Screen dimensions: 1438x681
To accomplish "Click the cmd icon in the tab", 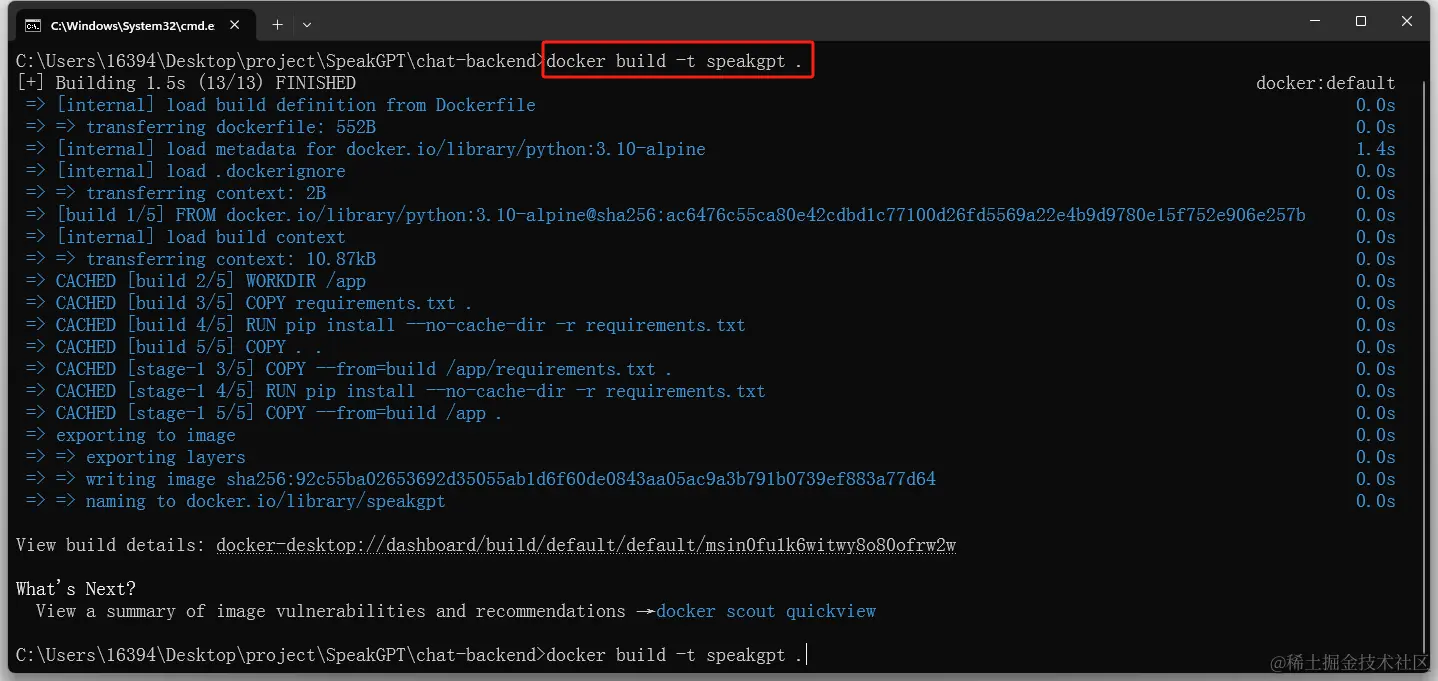I will (34, 24).
